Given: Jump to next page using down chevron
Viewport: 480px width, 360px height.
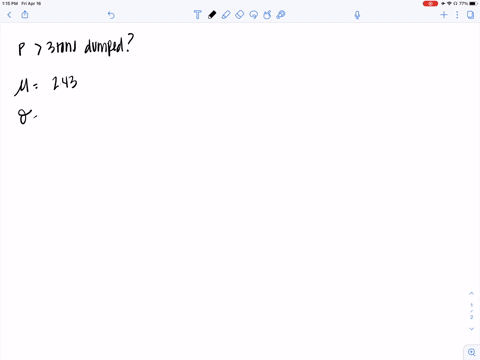Looking at the screenshot, I should pyautogui.click(x=471, y=329).
